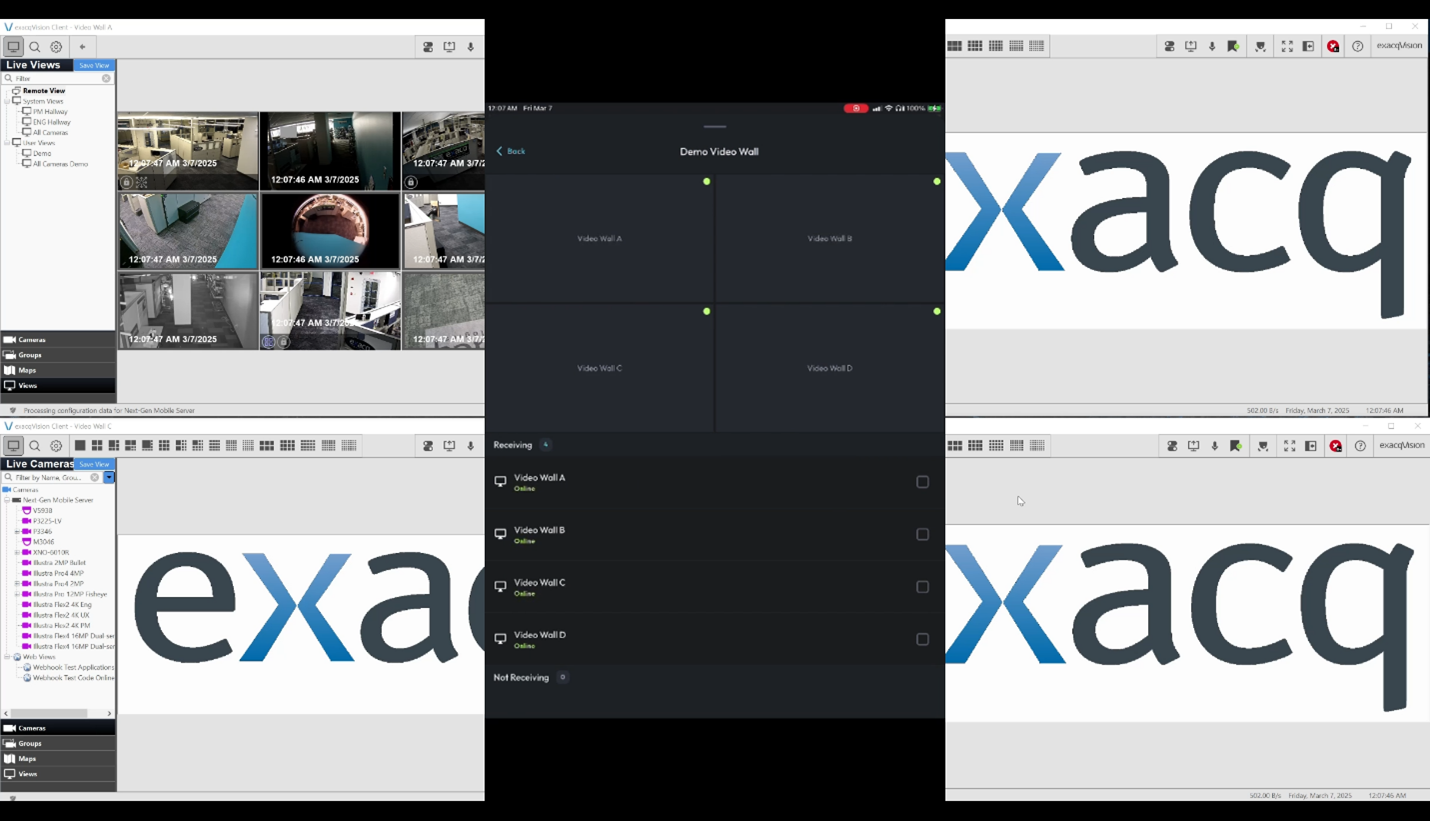The width and height of the screenshot is (1430, 821).
Task: Go Back from Demo Video Wall screen
Action: pyautogui.click(x=511, y=151)
